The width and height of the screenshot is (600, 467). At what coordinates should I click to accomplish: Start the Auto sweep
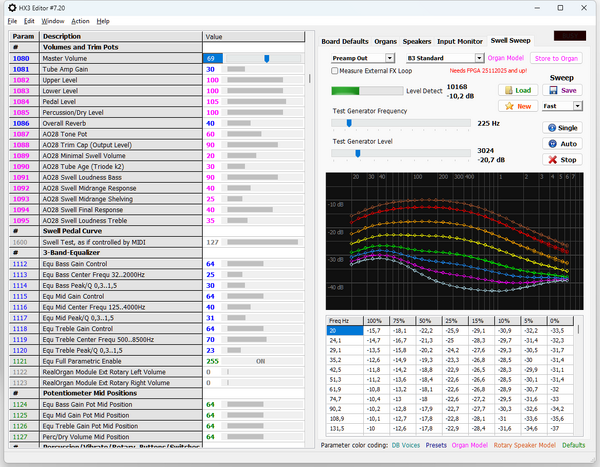562,144
